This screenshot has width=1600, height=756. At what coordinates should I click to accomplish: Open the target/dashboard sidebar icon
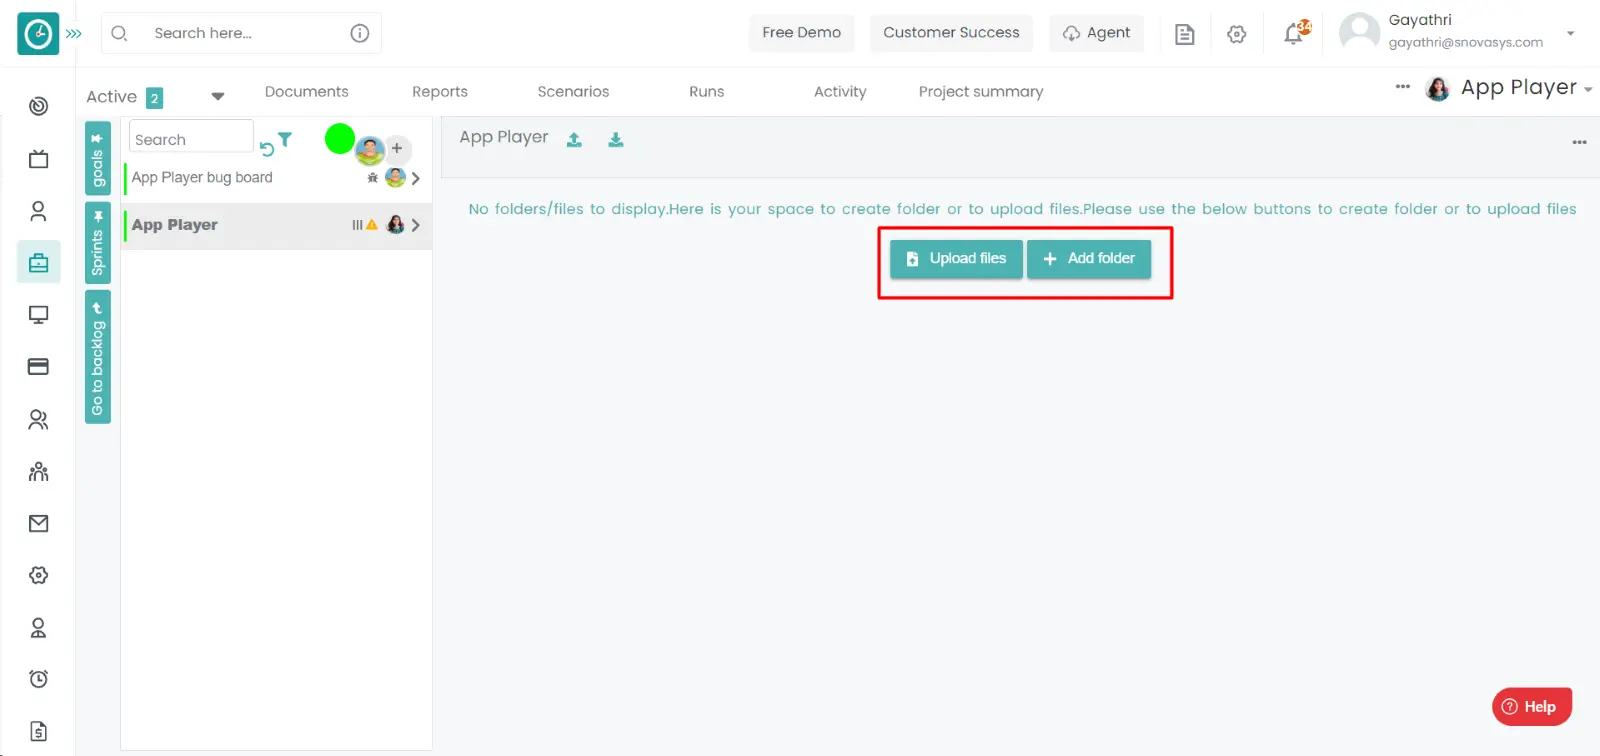click(38, 106)
